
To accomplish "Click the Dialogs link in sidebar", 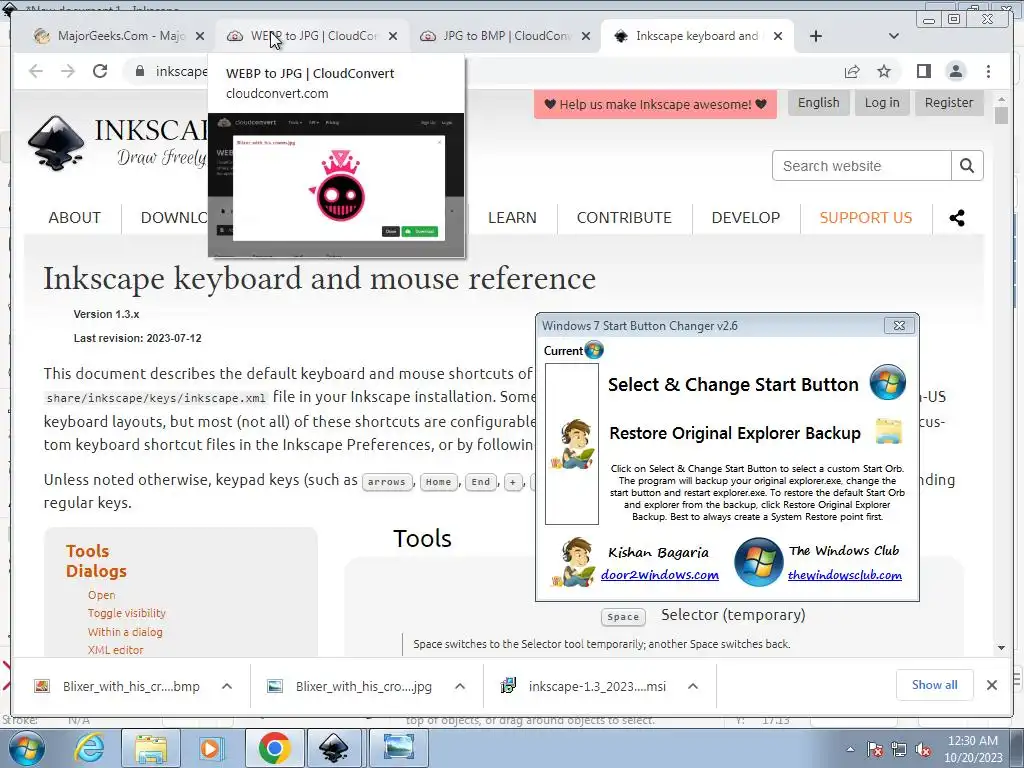I will [x=96, y=571].
